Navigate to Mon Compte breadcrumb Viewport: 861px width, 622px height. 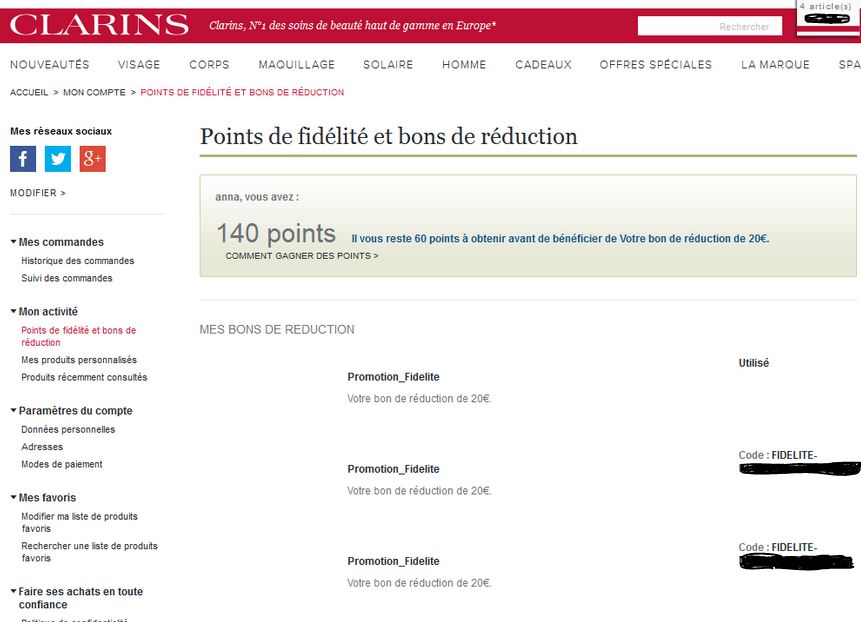[x=94, y=92]
